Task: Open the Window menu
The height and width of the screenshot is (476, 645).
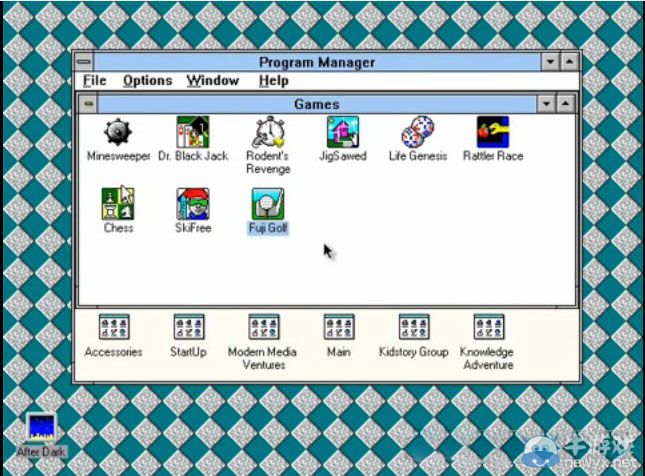Action: coord(213,81)
